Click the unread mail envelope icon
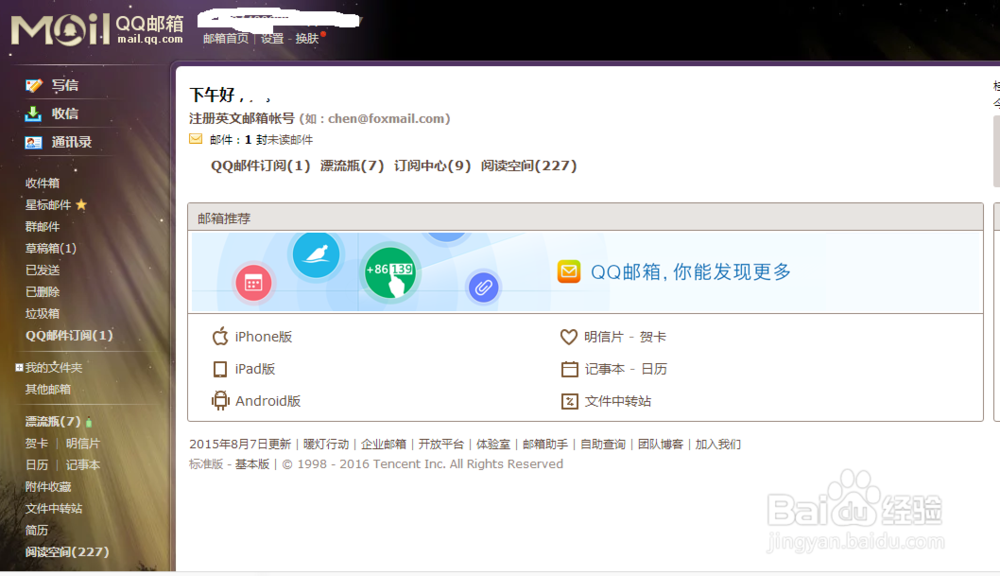Viewport: 1000px width, 576px height. [196, 139]
